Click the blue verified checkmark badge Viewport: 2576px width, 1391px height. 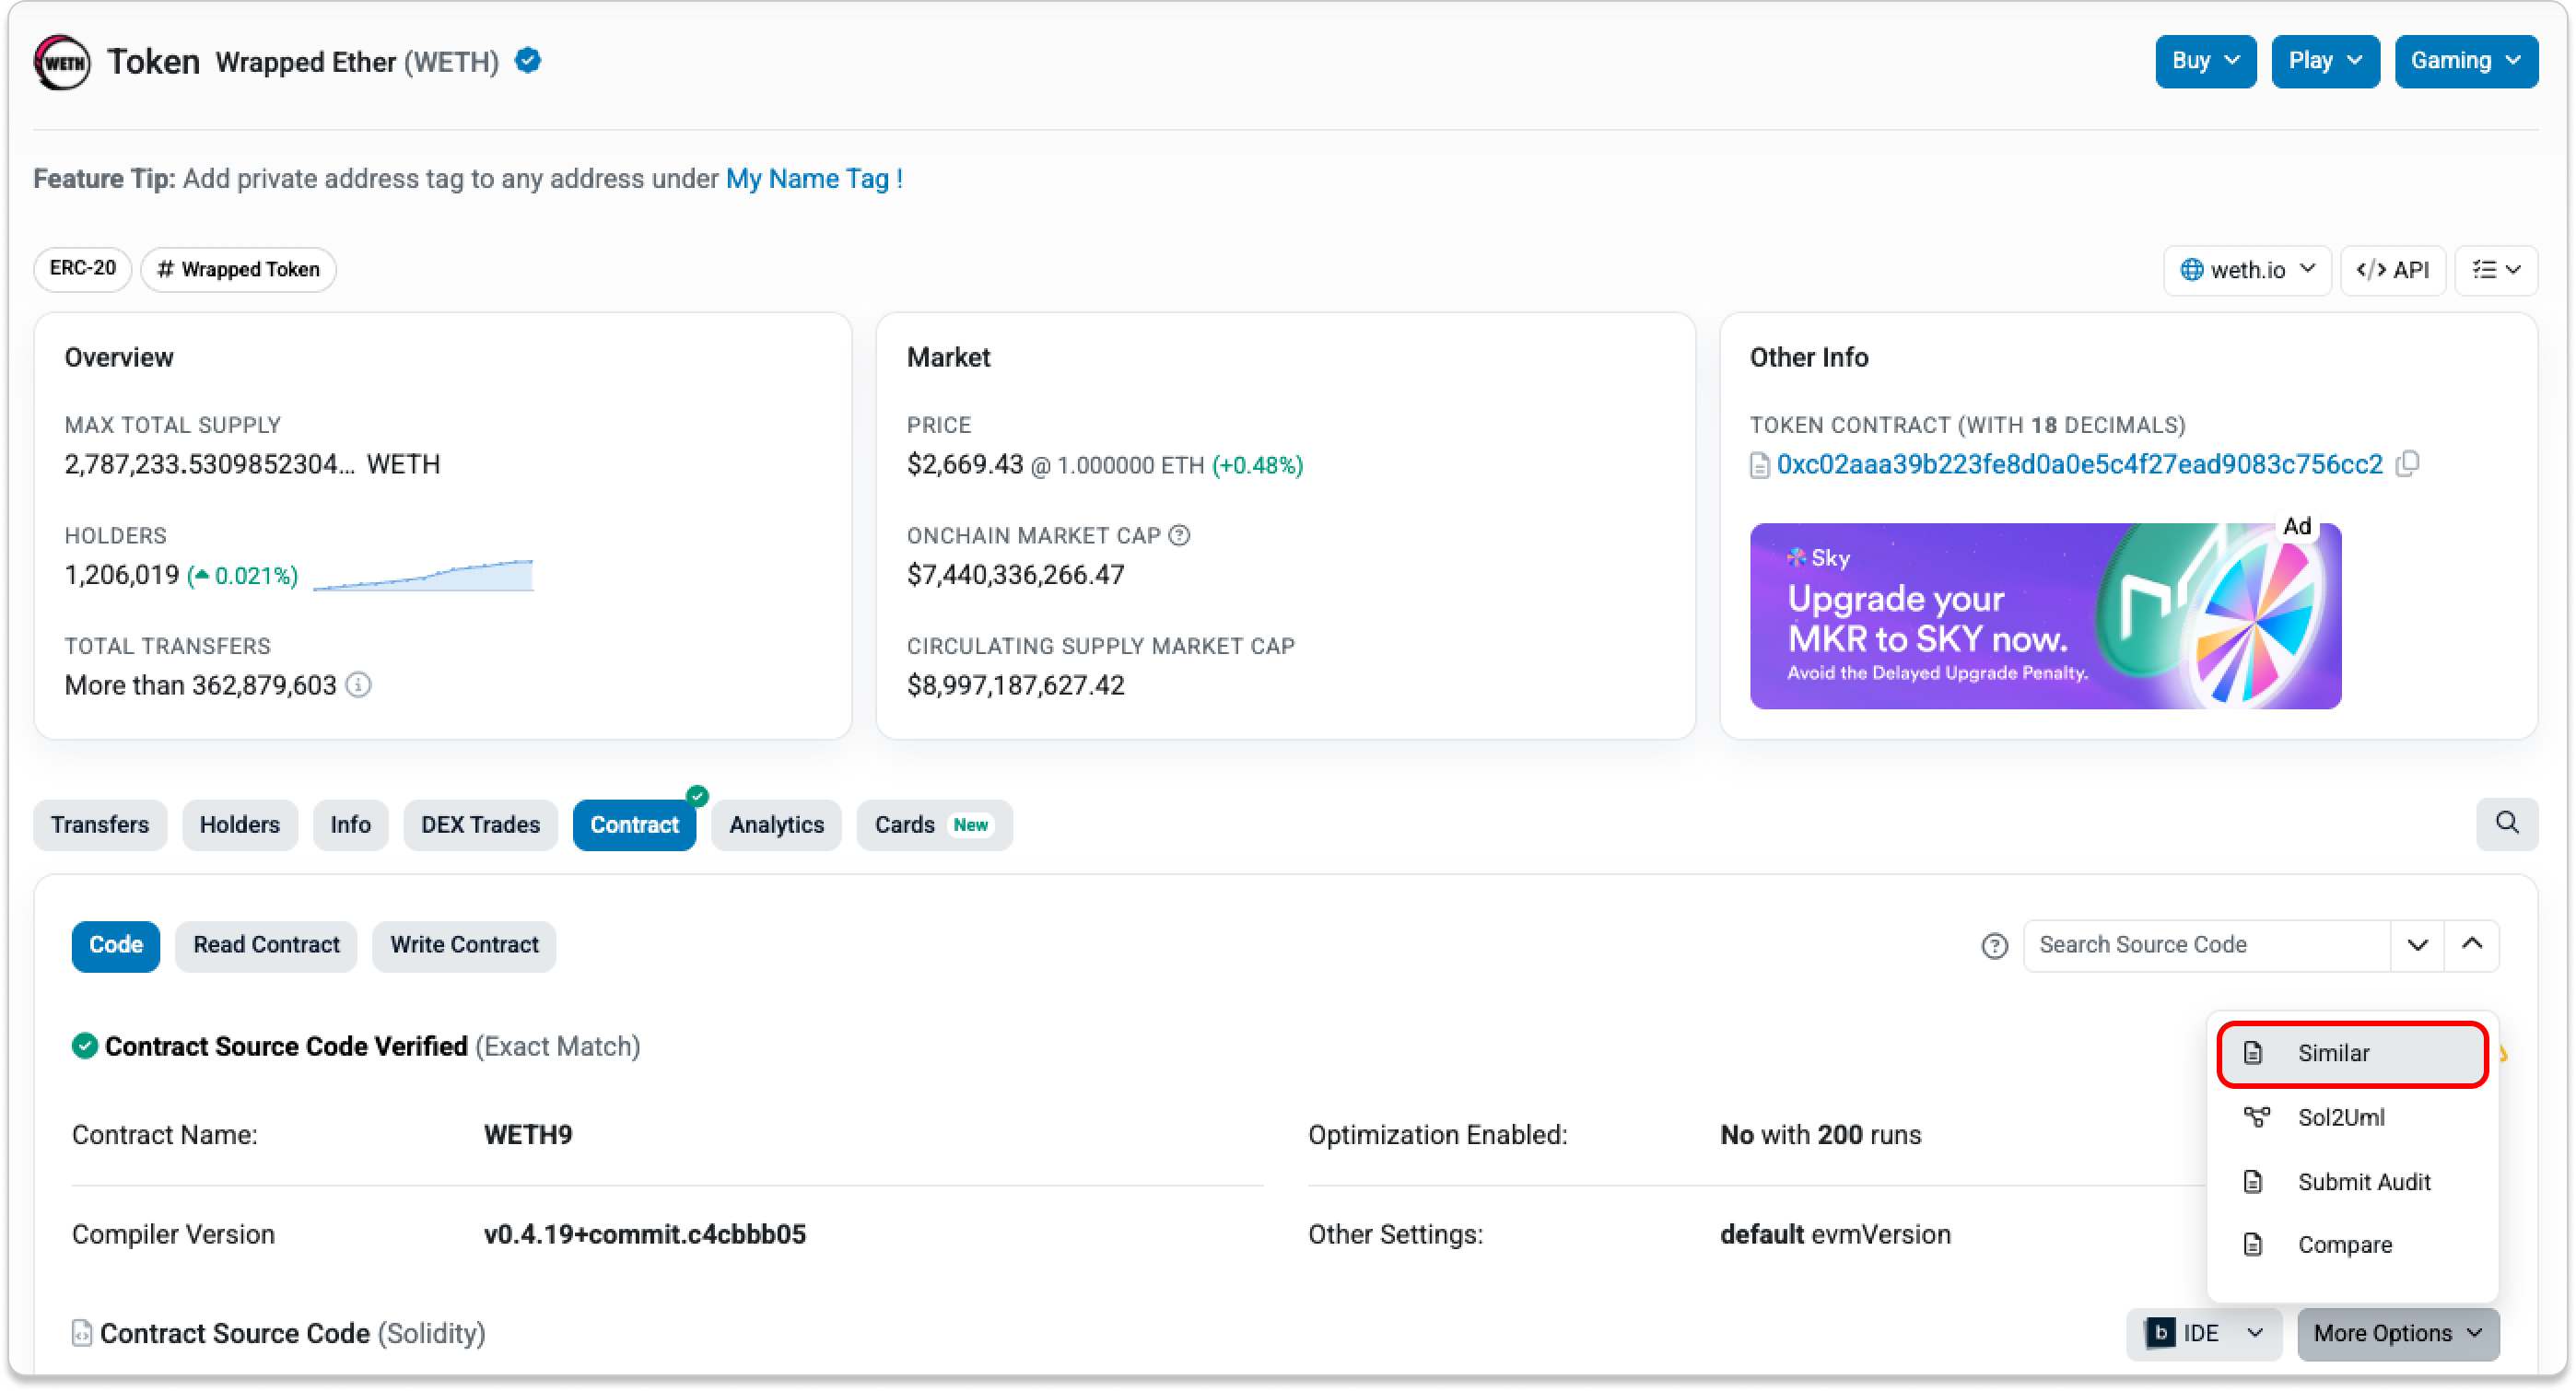coord(528,61)
